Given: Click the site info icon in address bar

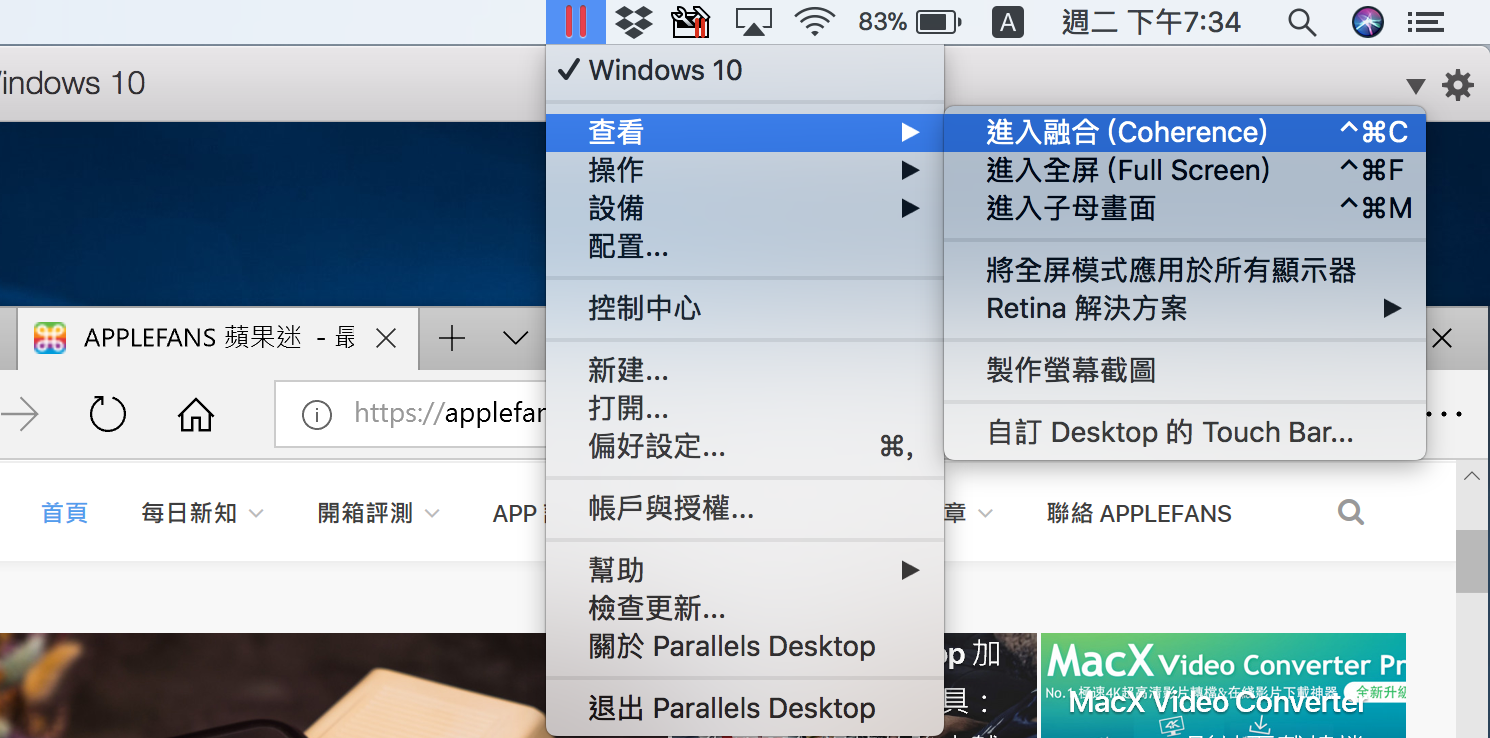Looking at the screenshot, I should point(316,414).
